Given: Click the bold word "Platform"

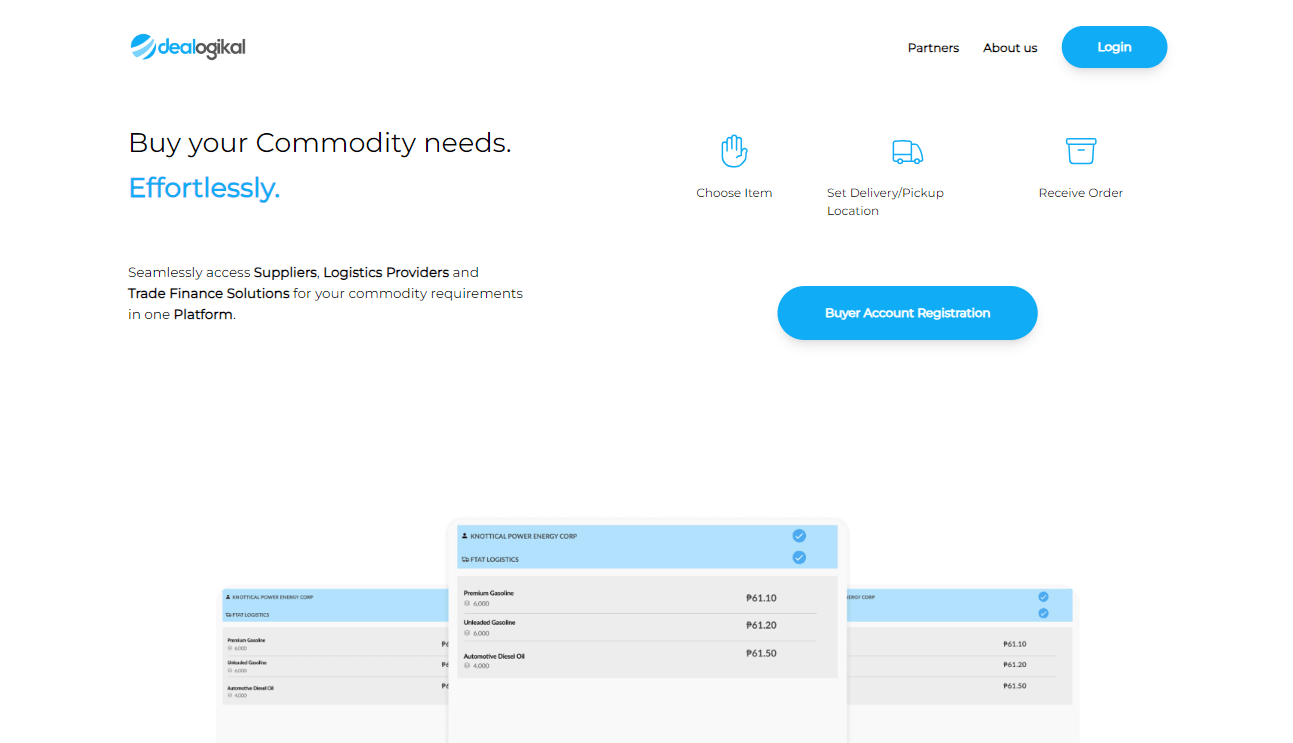Looking at the screenshot, I should pyautogui.click(x=203, y=314).
